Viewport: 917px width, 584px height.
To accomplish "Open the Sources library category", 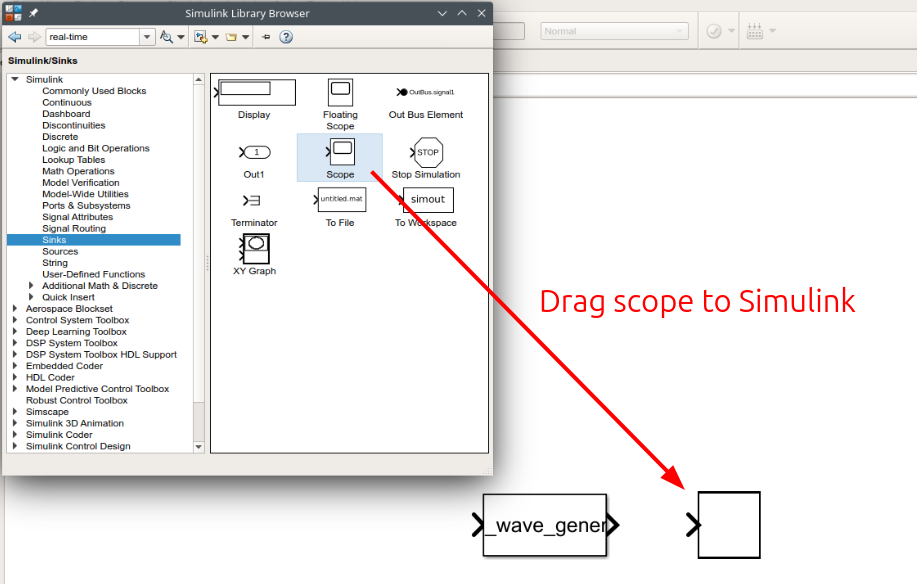I will [x=62, y=251].
